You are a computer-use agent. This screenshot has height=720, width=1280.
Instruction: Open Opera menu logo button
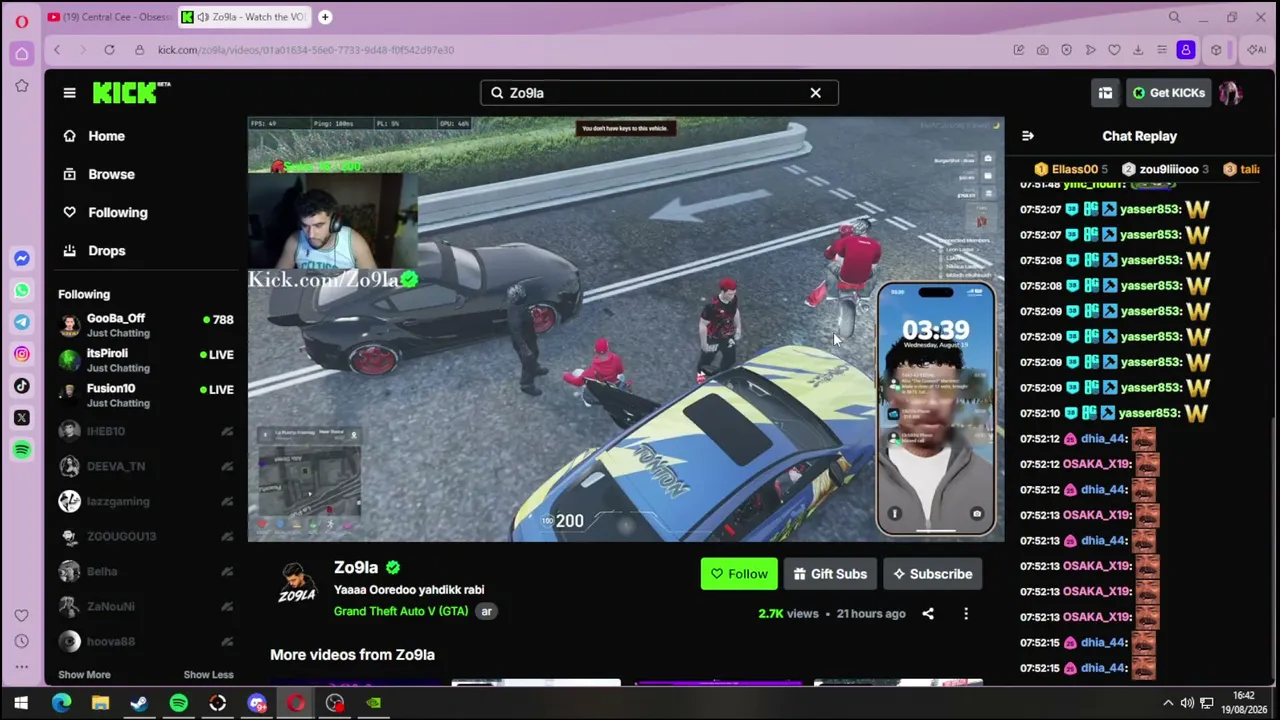pos(21,20)
